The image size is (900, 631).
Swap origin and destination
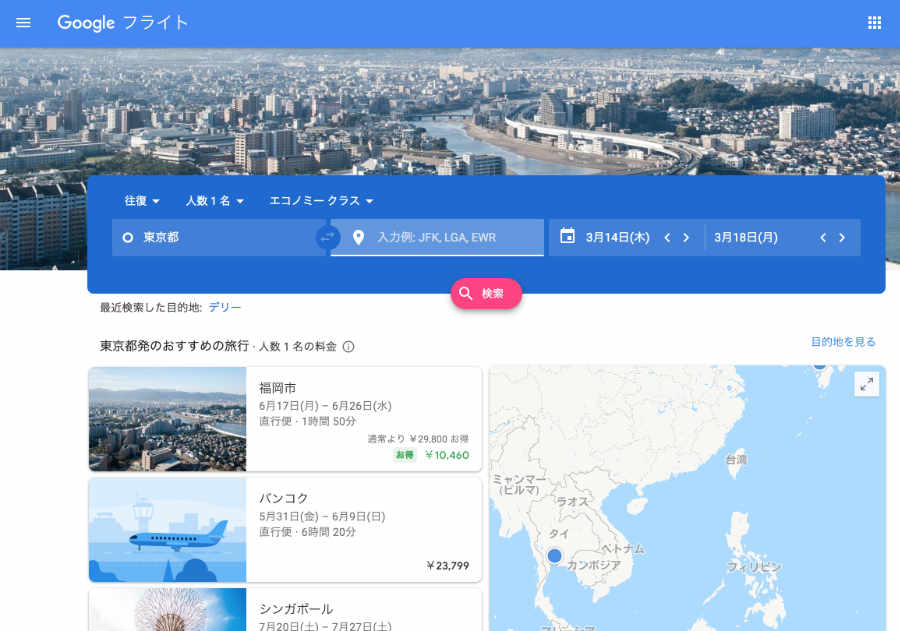[x=328, y=237]
